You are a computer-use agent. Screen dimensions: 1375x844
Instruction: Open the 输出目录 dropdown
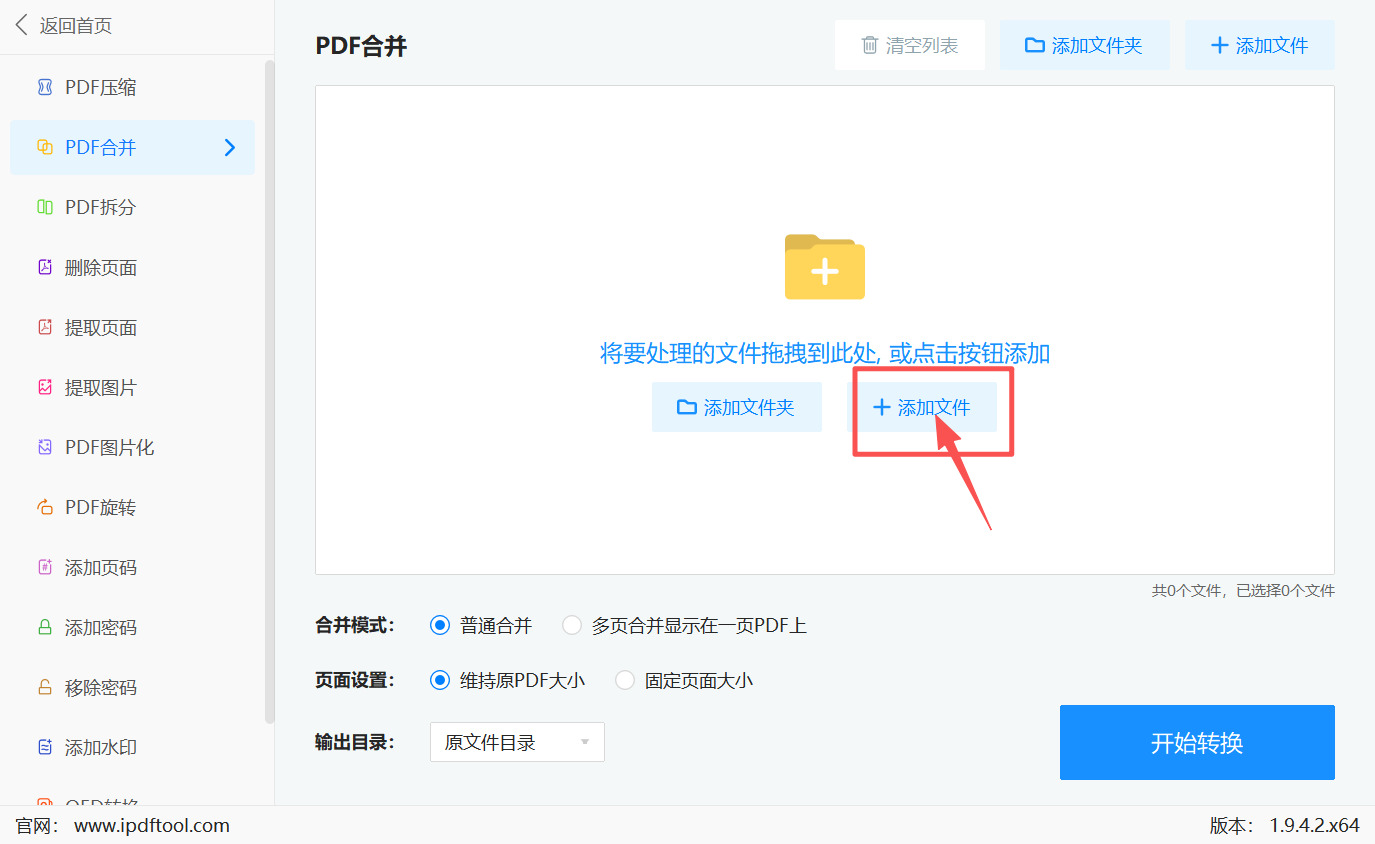516,742
